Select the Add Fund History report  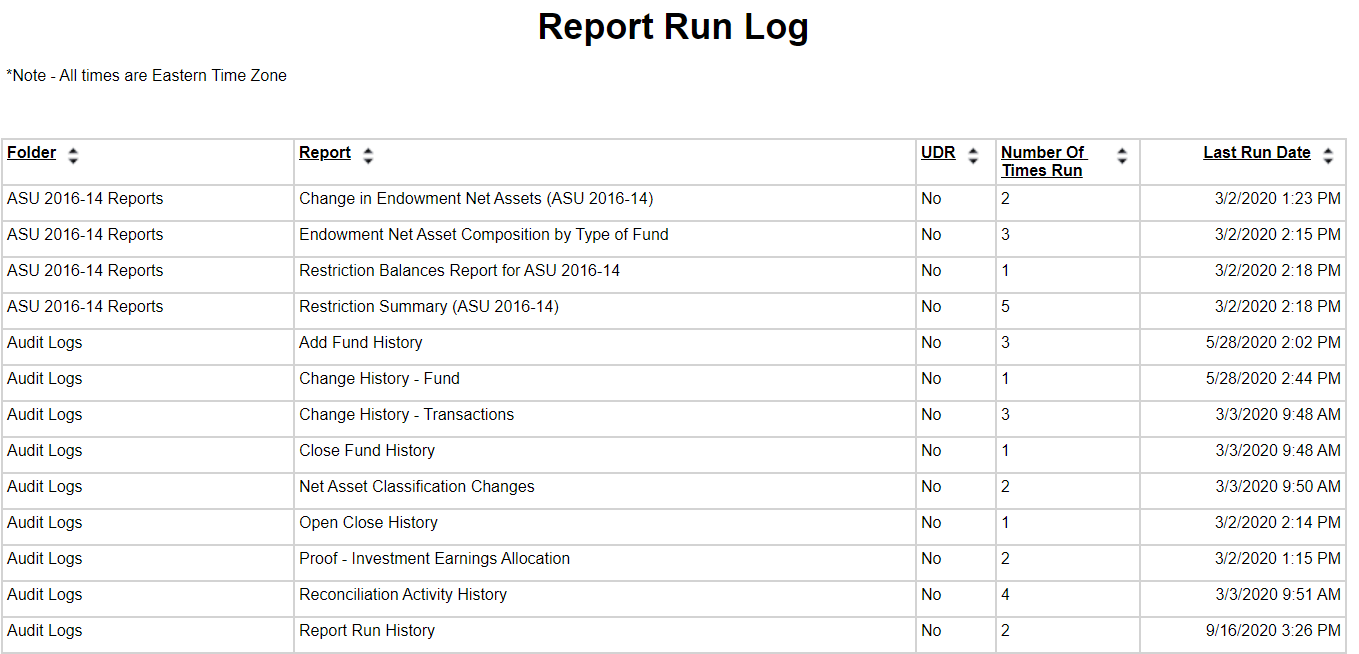point(361,343)
